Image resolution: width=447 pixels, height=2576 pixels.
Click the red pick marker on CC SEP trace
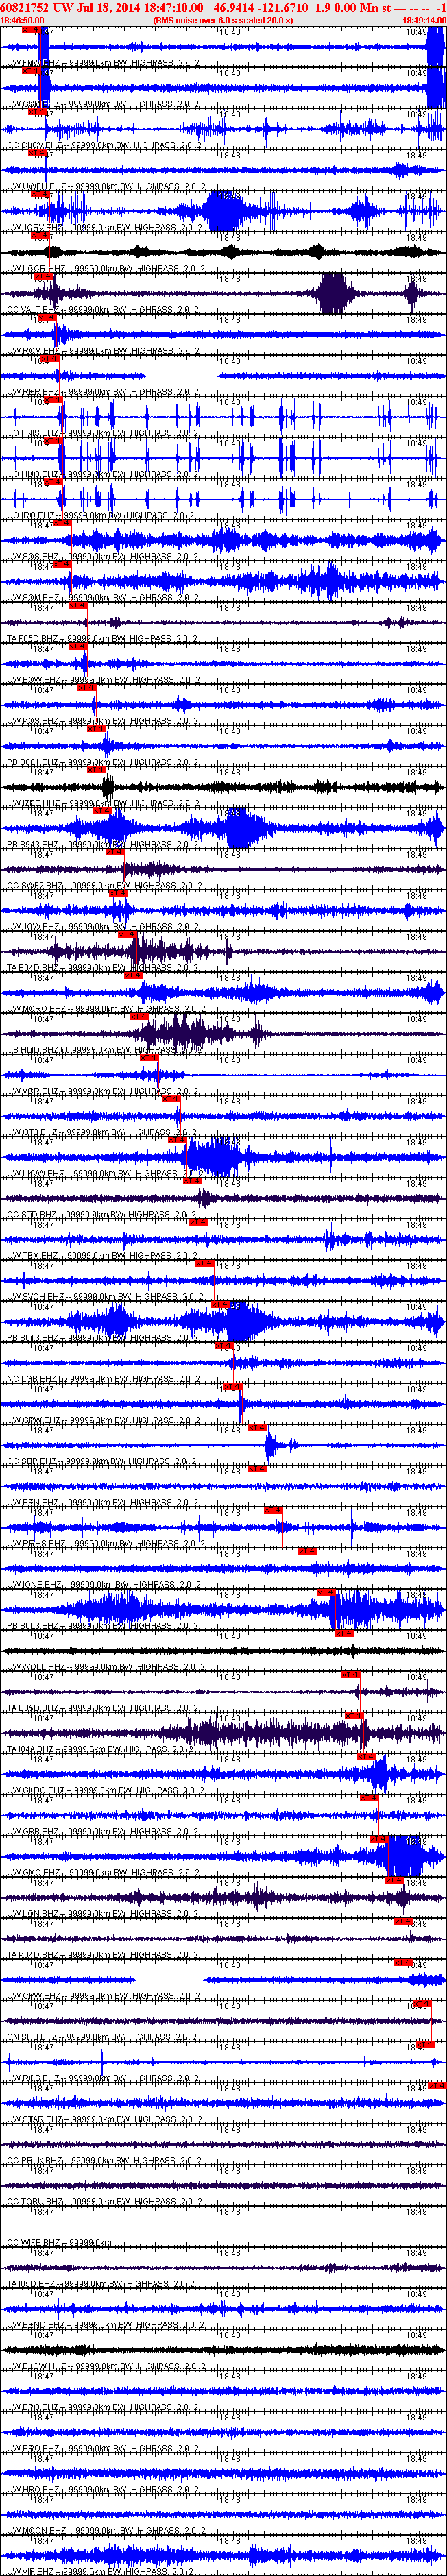coord(257,1427)
